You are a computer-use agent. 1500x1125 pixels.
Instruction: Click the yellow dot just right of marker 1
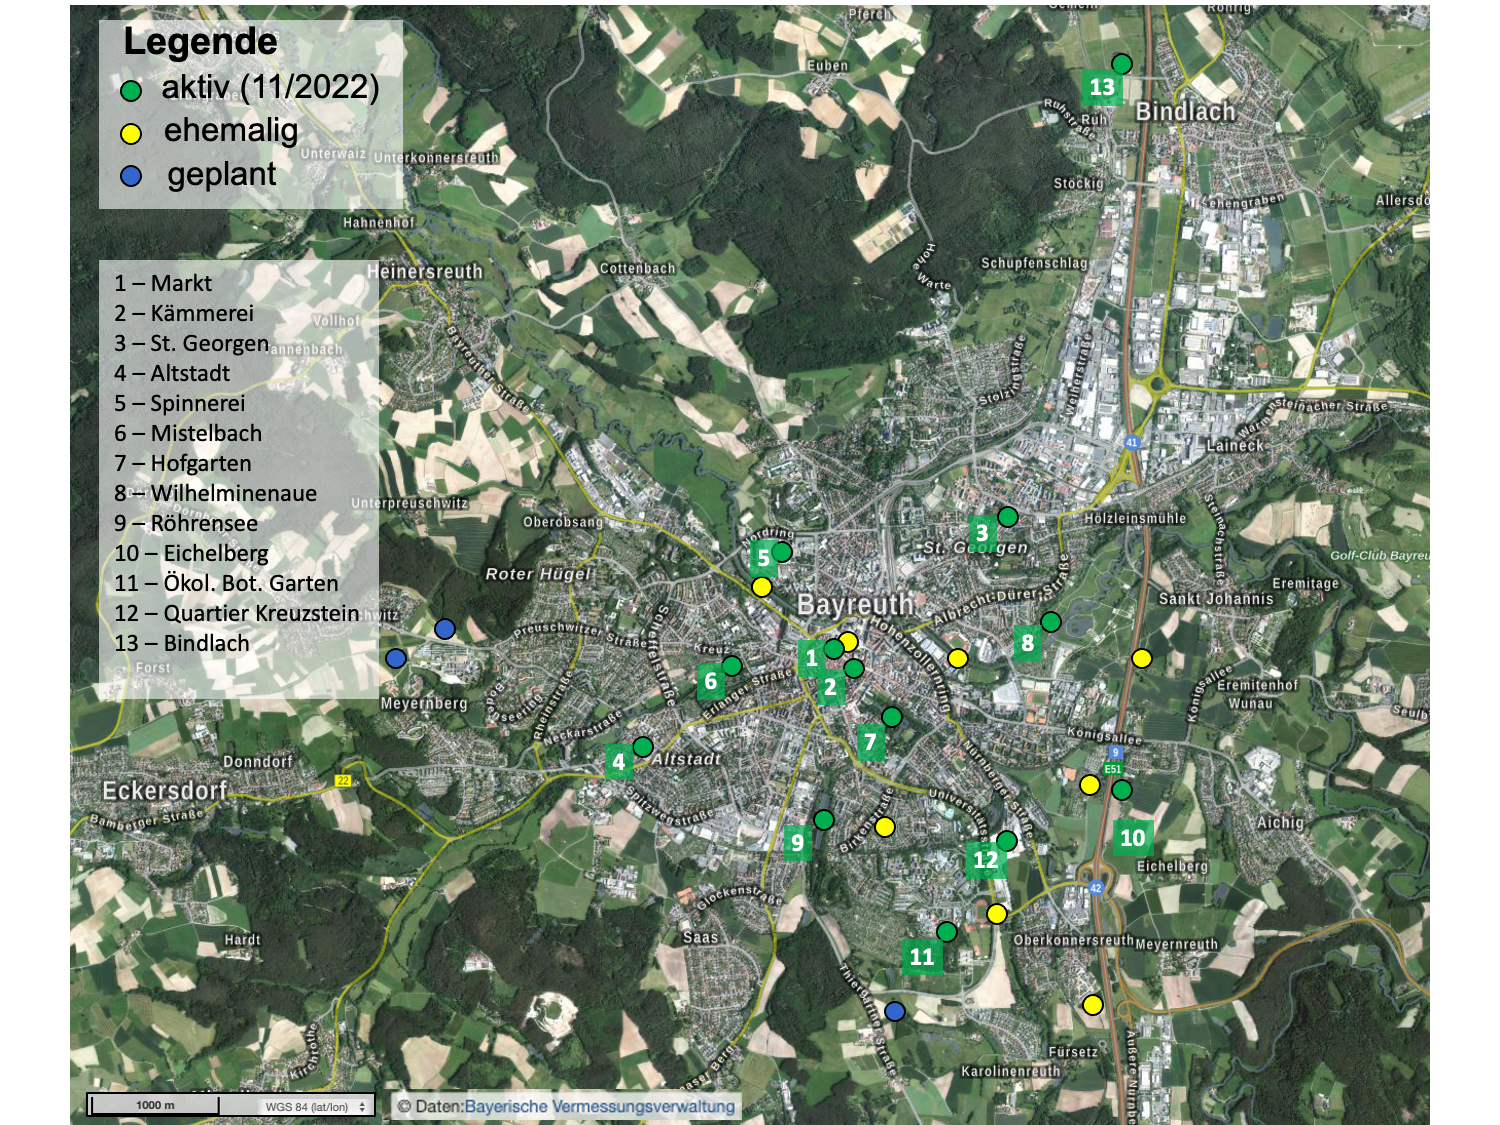point(848,641)
